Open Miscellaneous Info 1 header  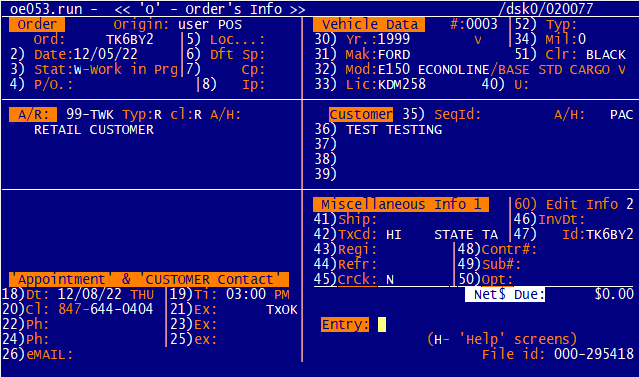(401, 204)
